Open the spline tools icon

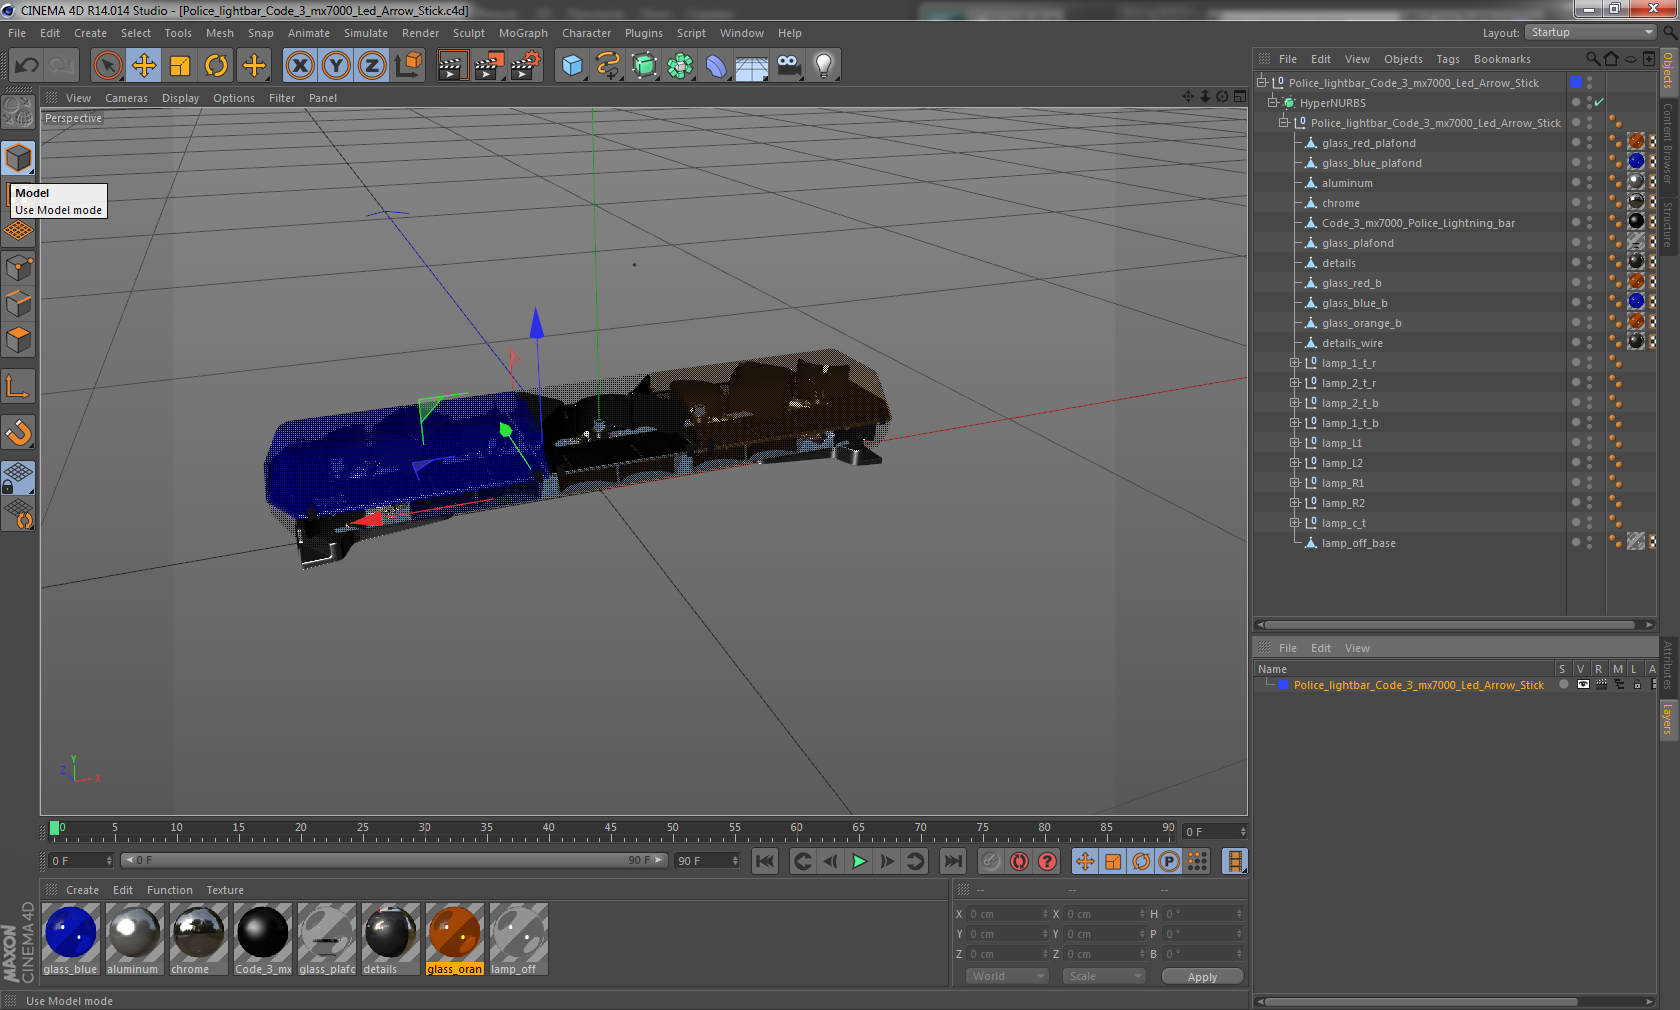point(608,66)
